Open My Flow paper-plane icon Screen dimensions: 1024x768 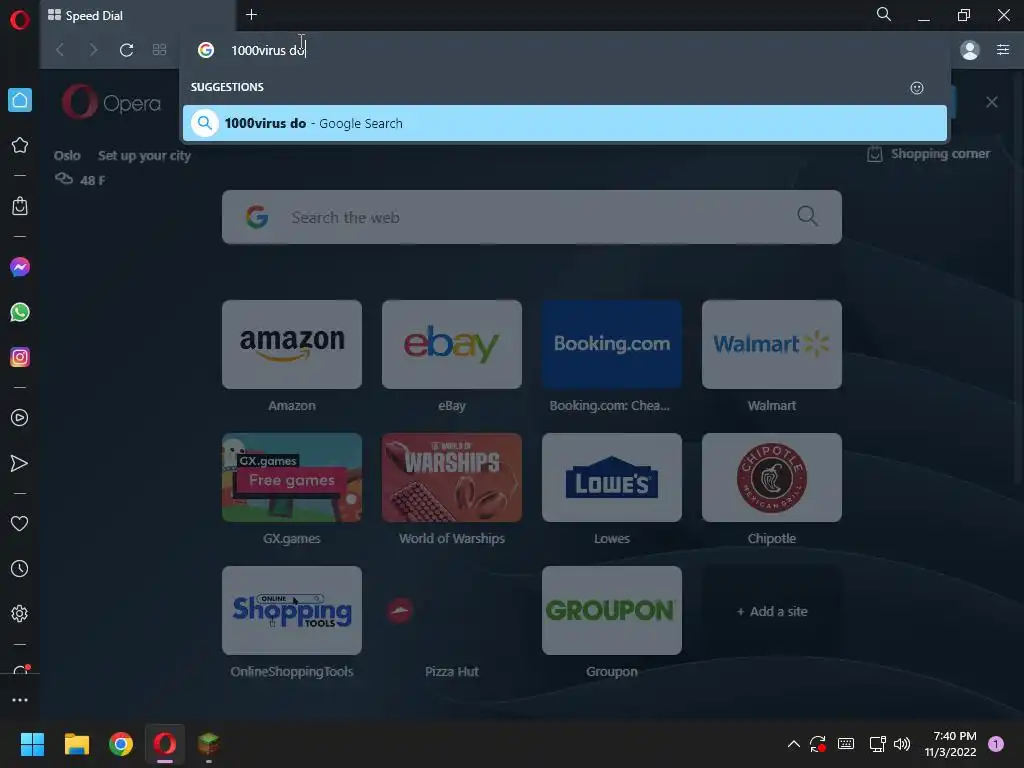click(20, 463)
